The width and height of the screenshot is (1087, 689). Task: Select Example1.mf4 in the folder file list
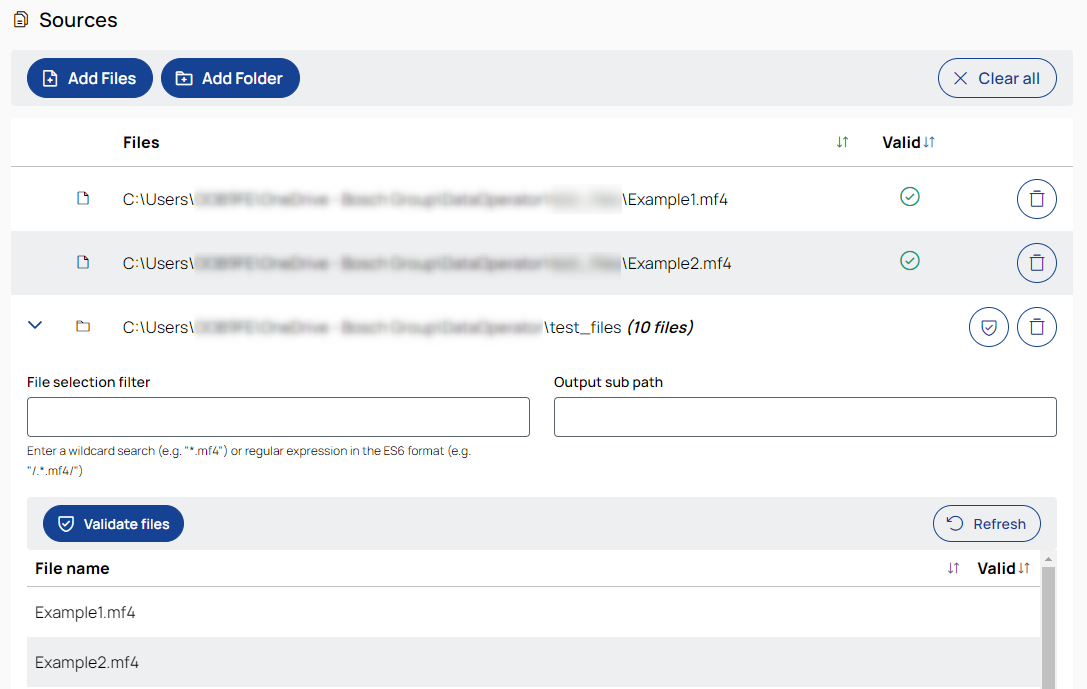pyautogui.click(x=85, y=612)
